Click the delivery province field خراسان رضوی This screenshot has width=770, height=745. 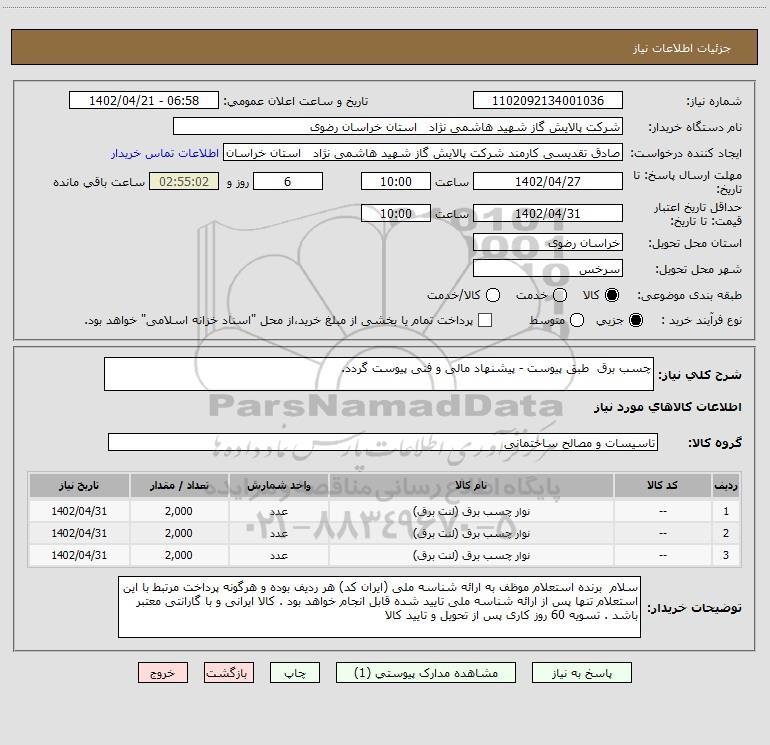coord(548,243)
